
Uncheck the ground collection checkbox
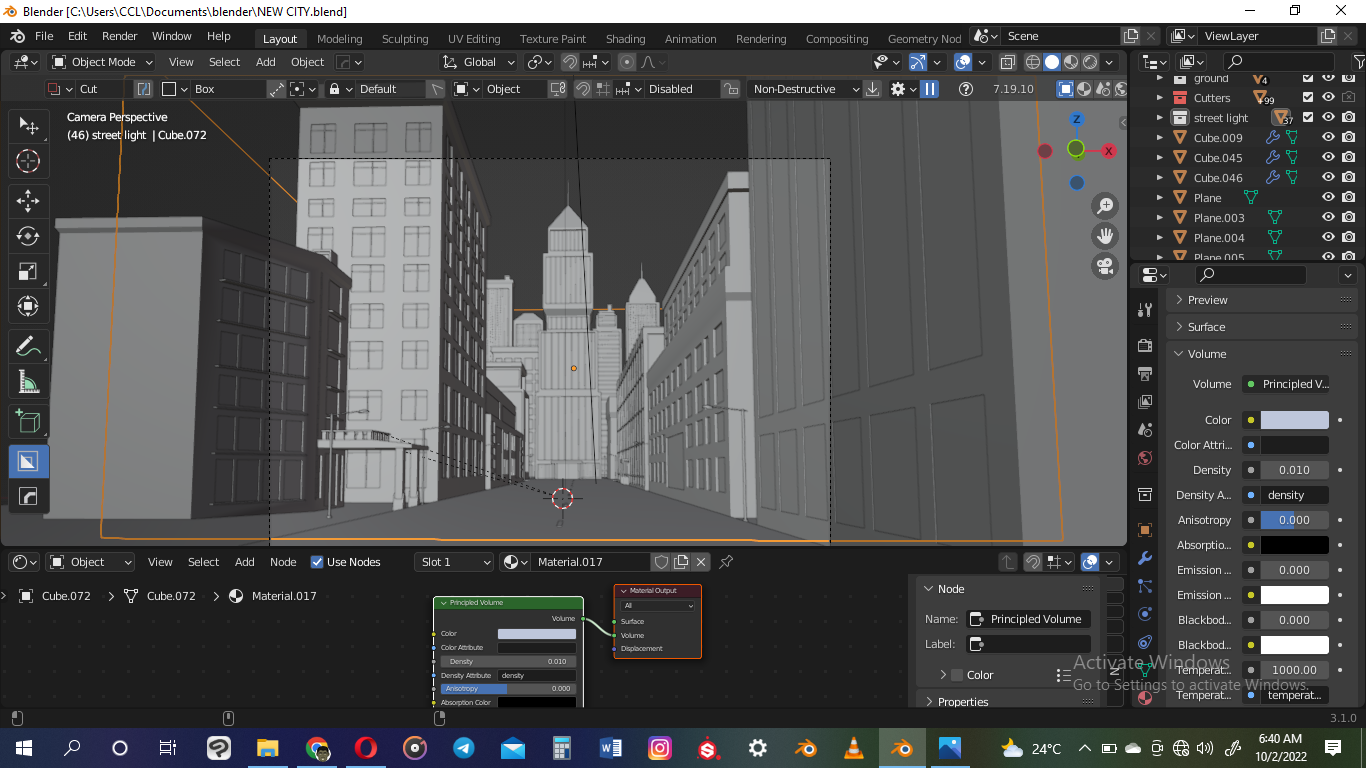pyautogui.click(x=1308, y=78)
